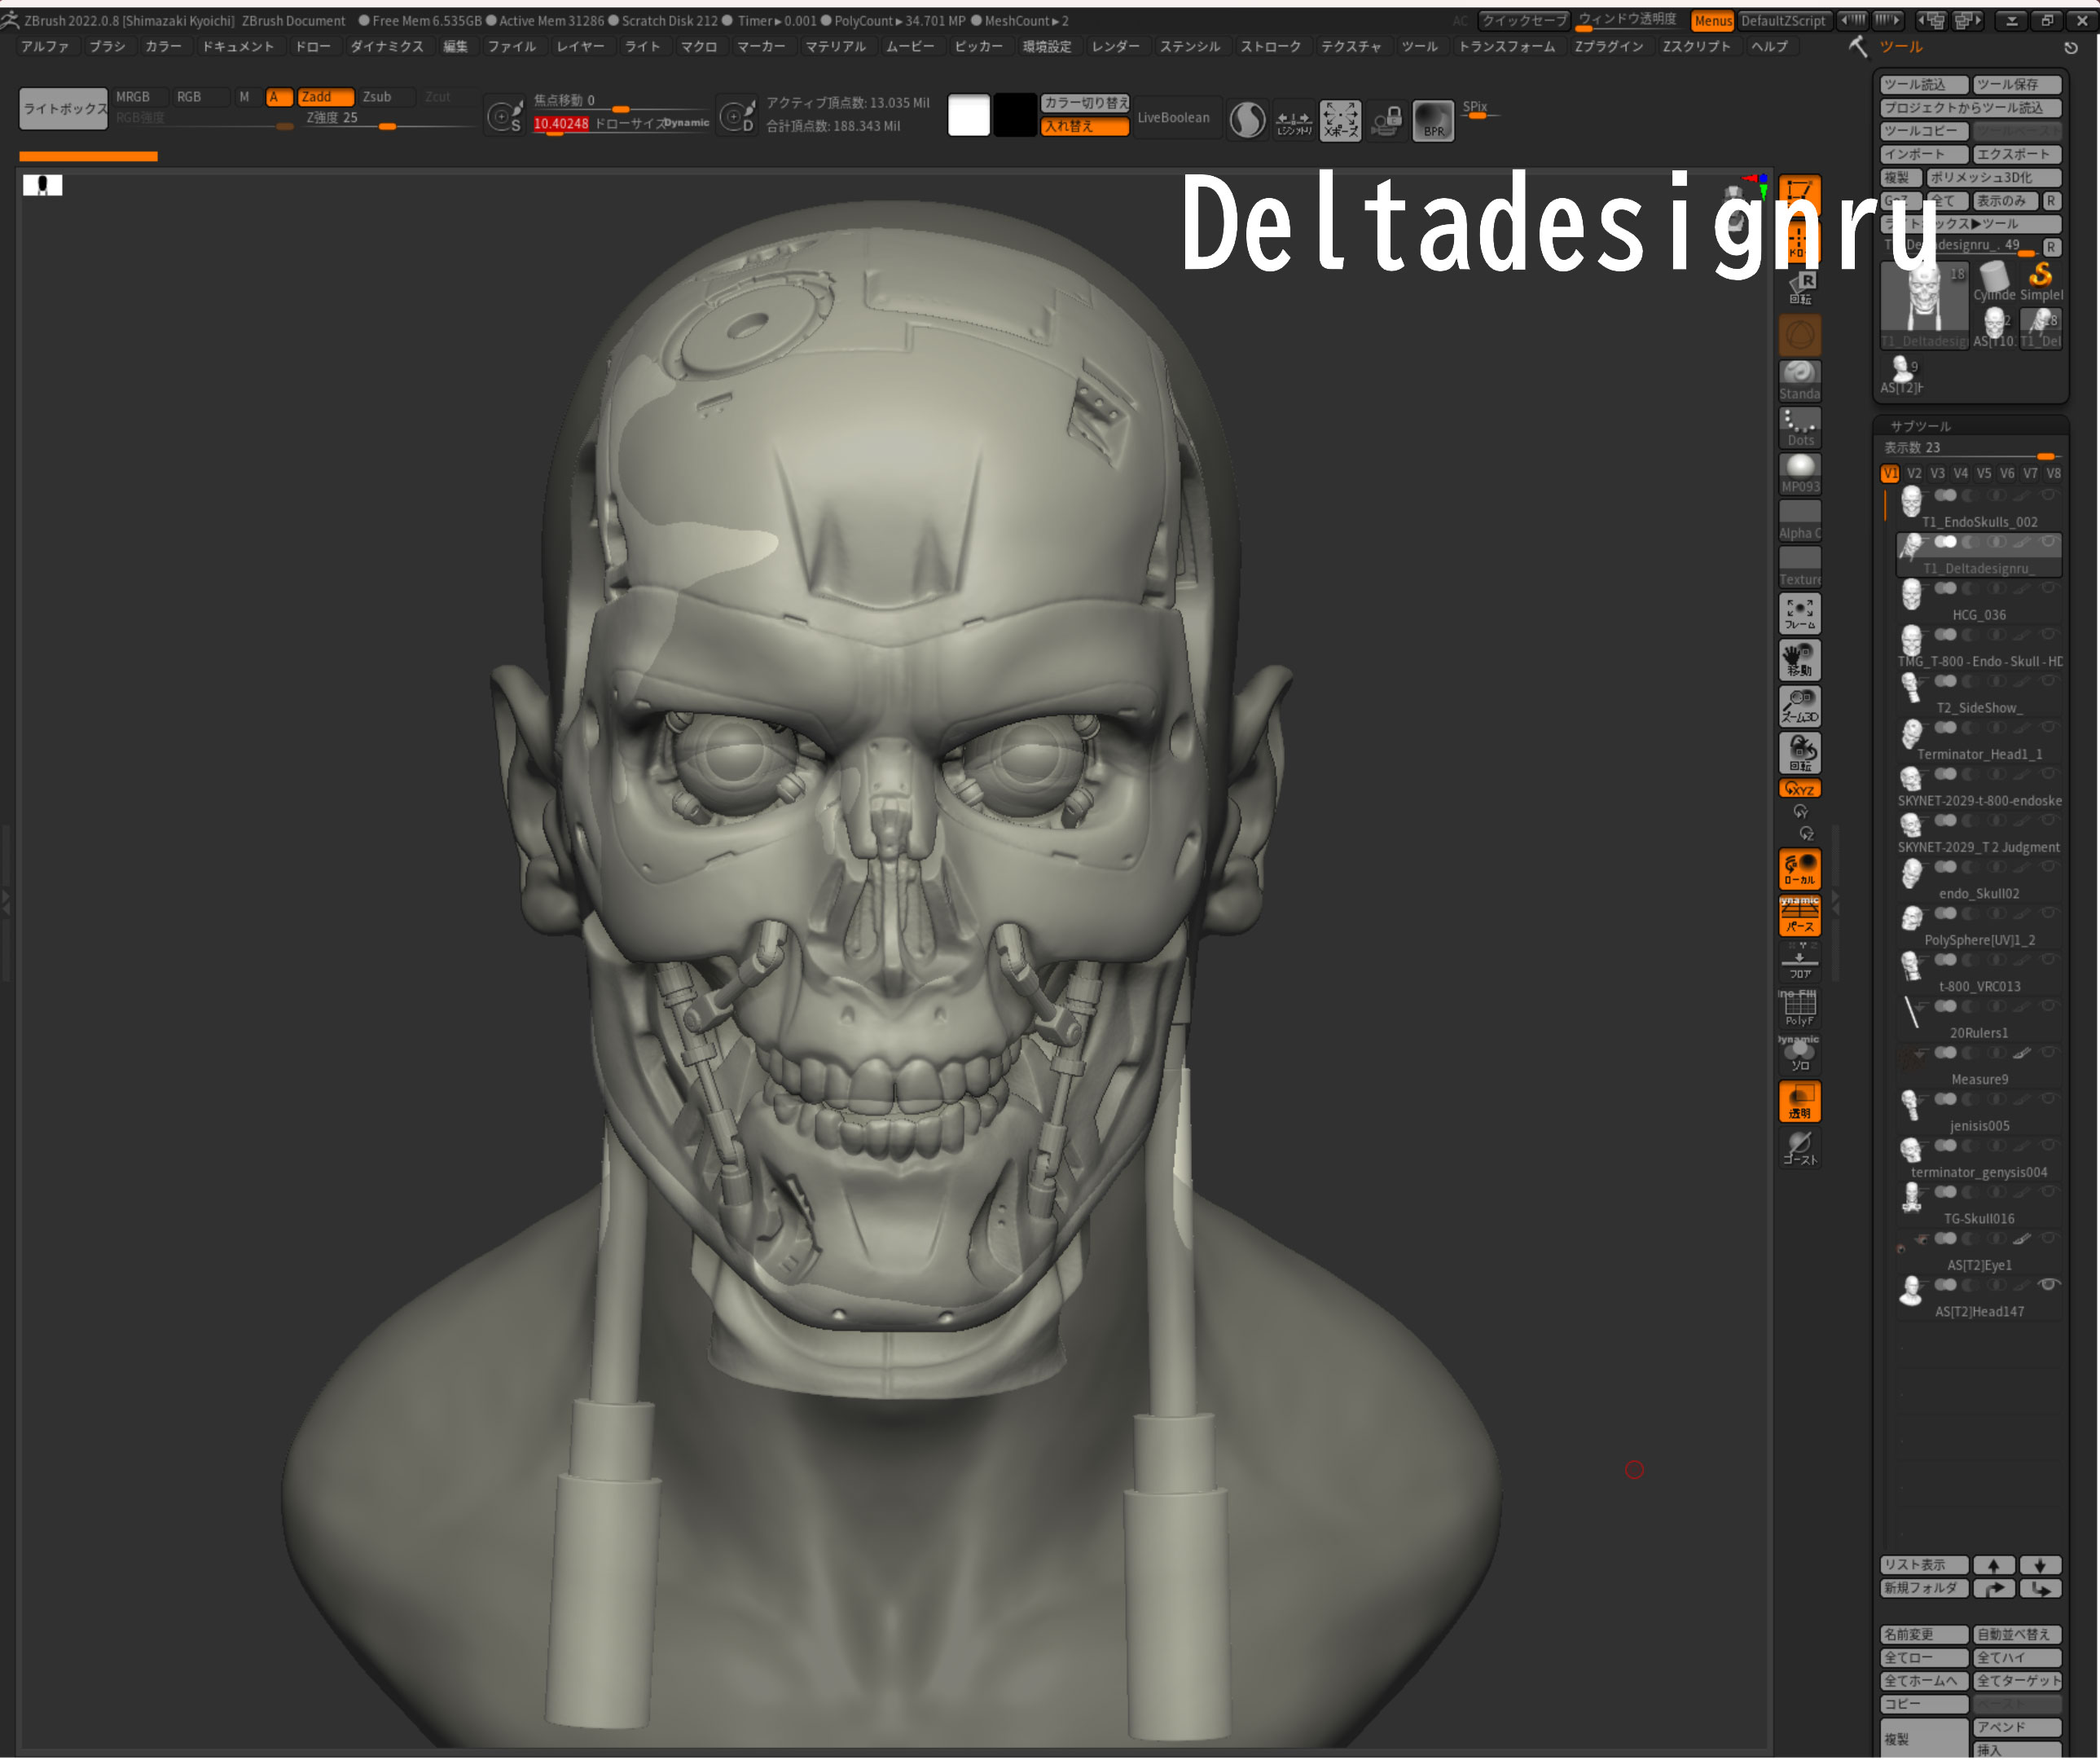Click the ポリメッシュ3D化 button
The height and width of the screenshot is (1760, 2100).
point(1993,178)
